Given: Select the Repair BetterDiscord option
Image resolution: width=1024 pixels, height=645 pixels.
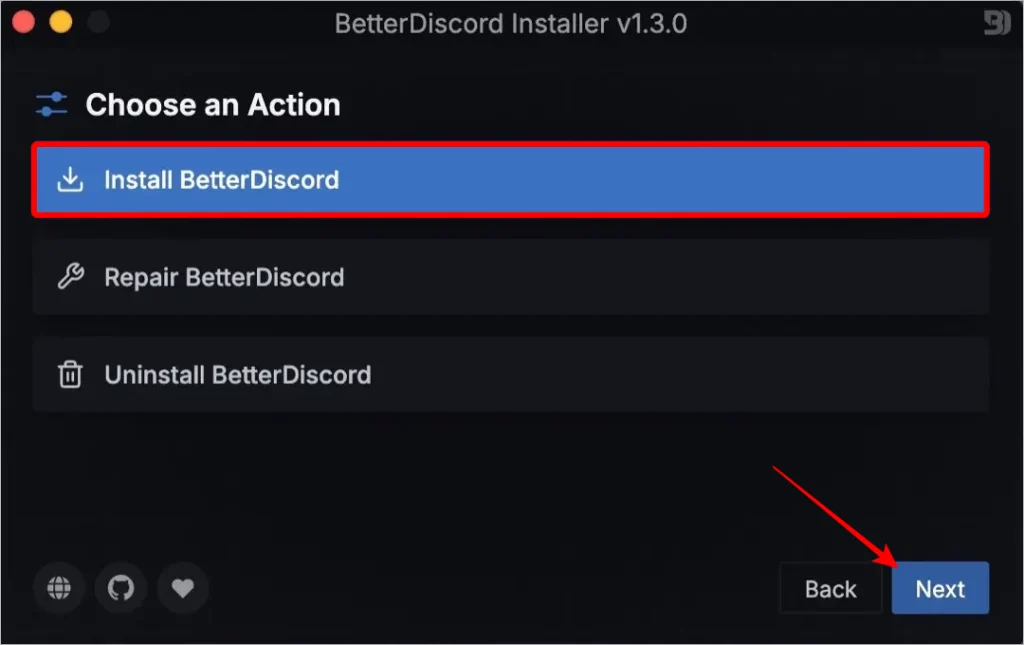Looking at the screenshot, I should (x=511, y=277).
